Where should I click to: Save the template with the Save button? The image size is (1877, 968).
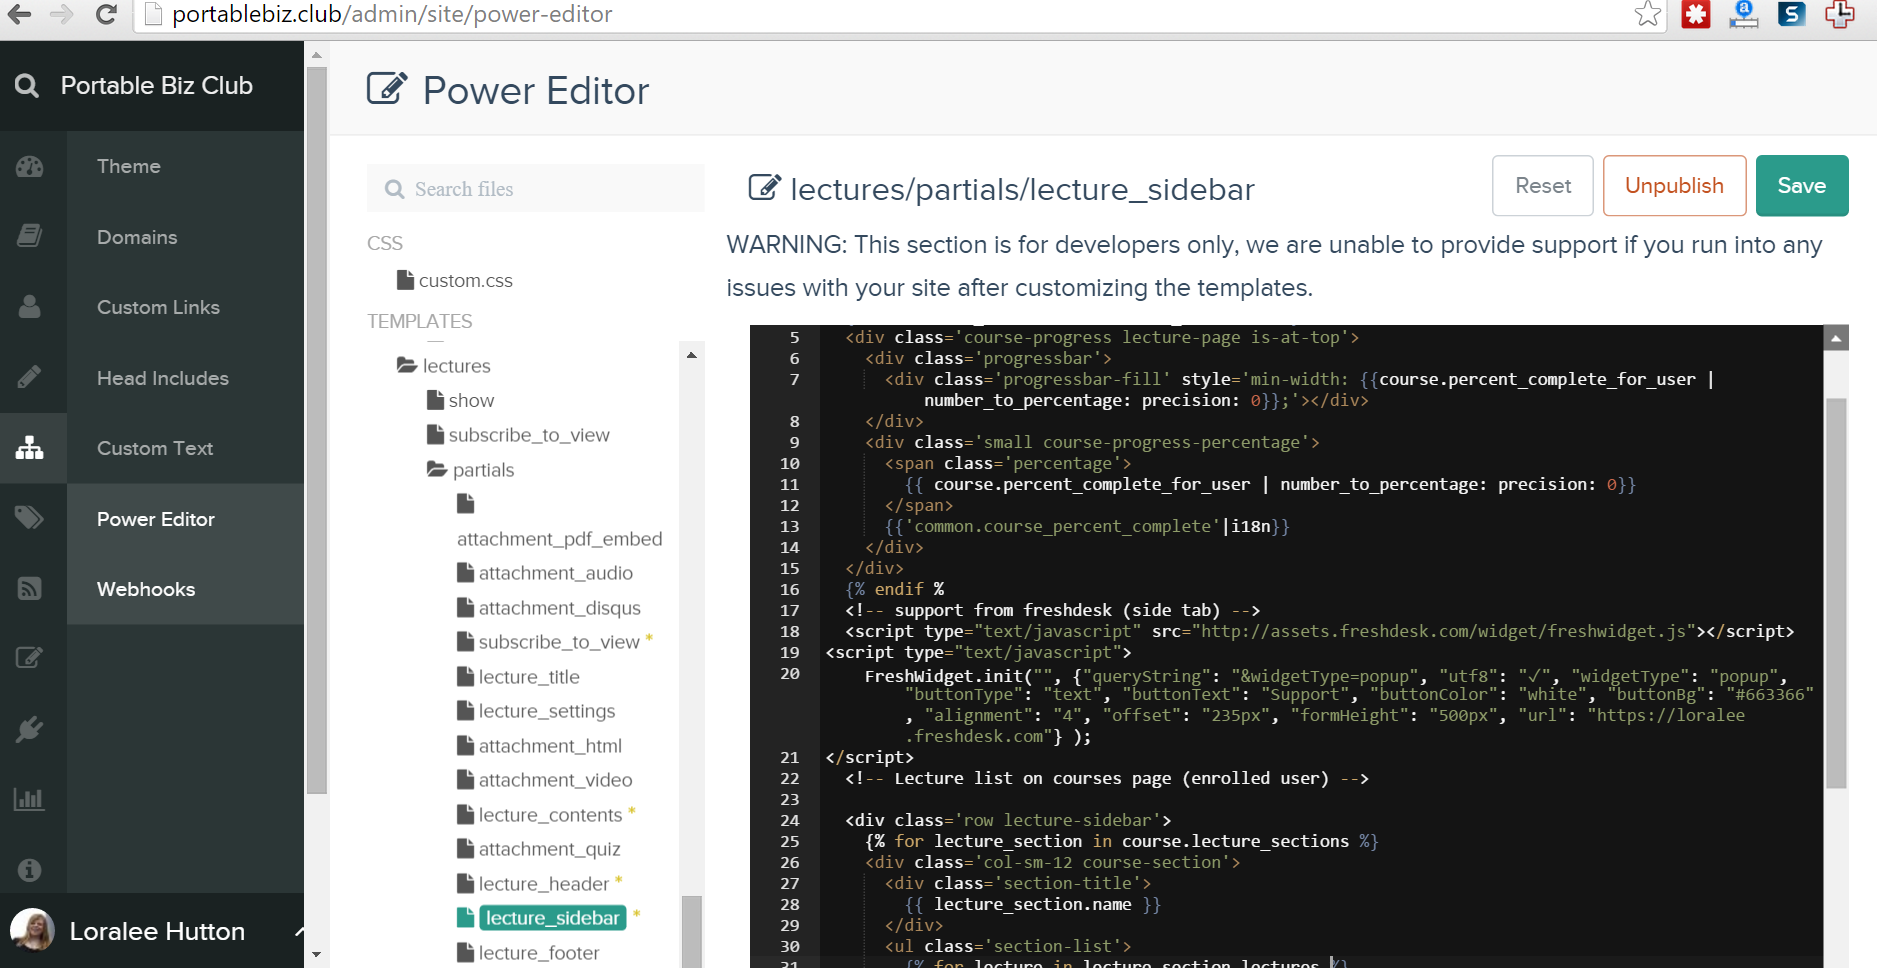pos(1802,186)
